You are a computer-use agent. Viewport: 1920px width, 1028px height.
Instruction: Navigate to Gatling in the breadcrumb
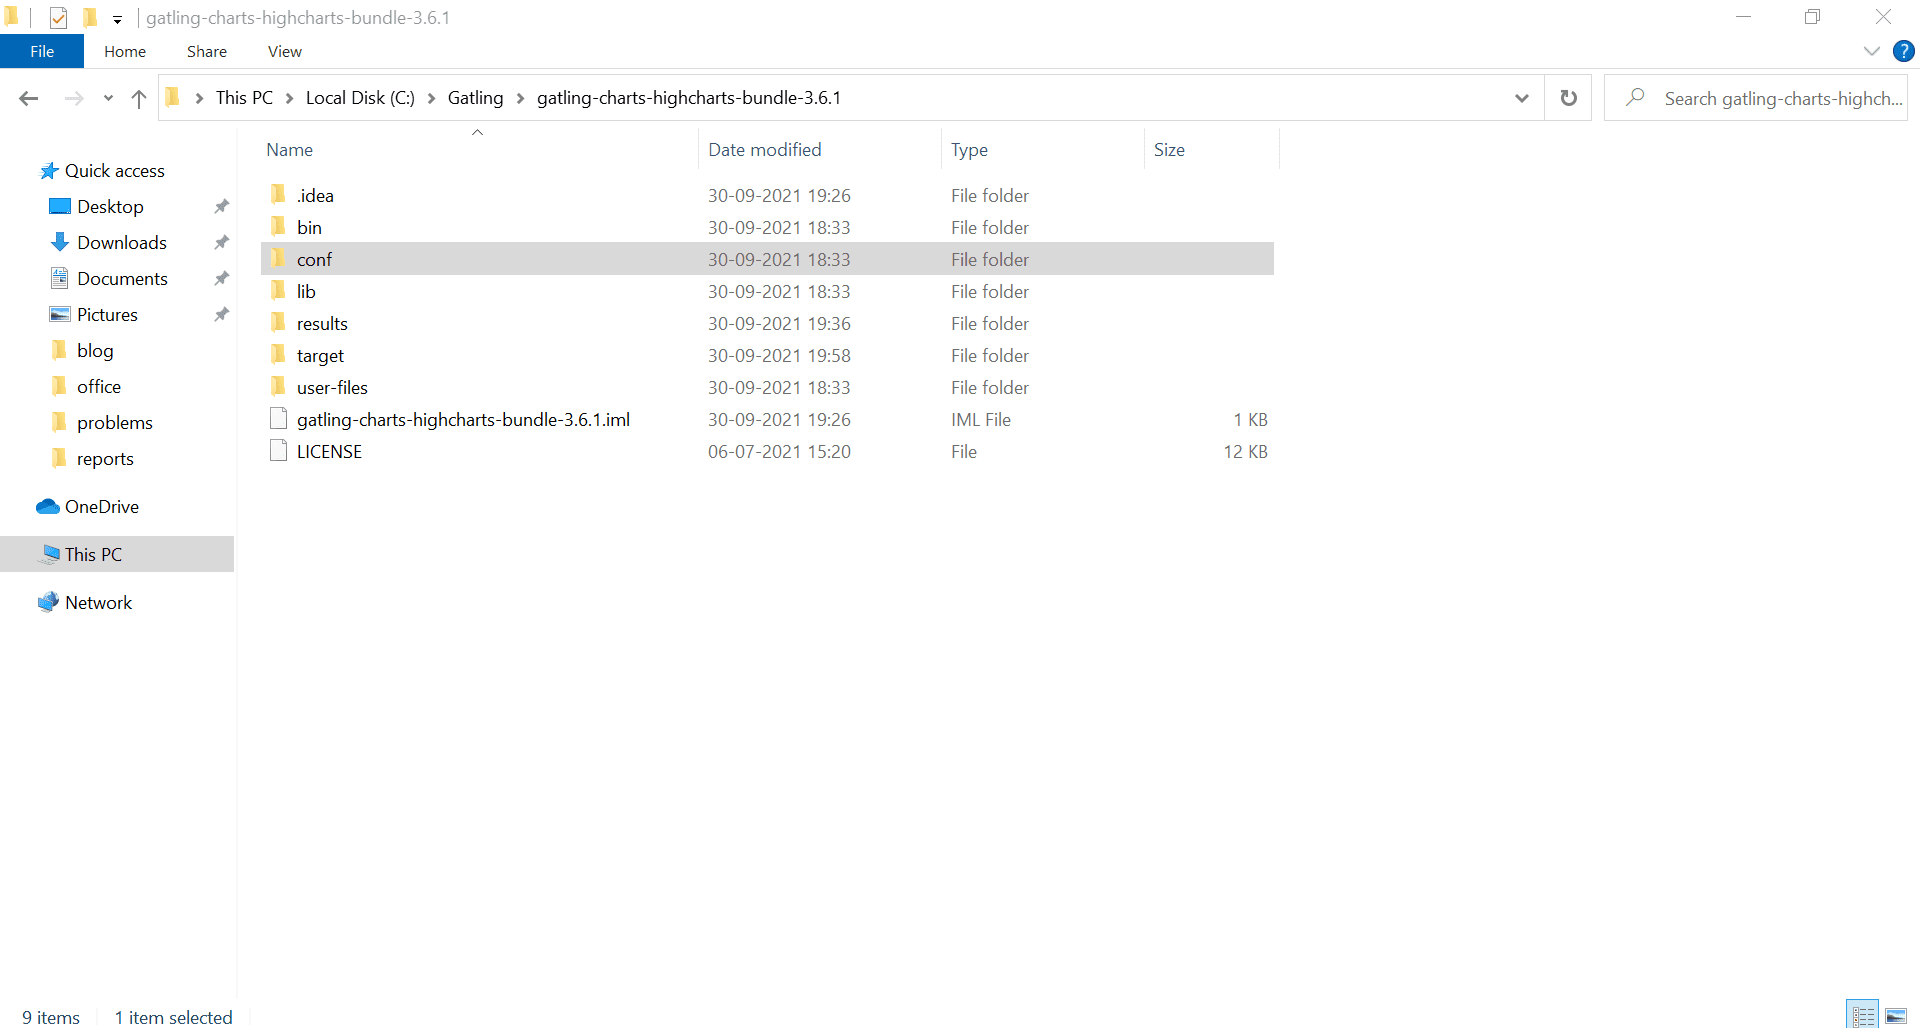[x=475, y=98]
